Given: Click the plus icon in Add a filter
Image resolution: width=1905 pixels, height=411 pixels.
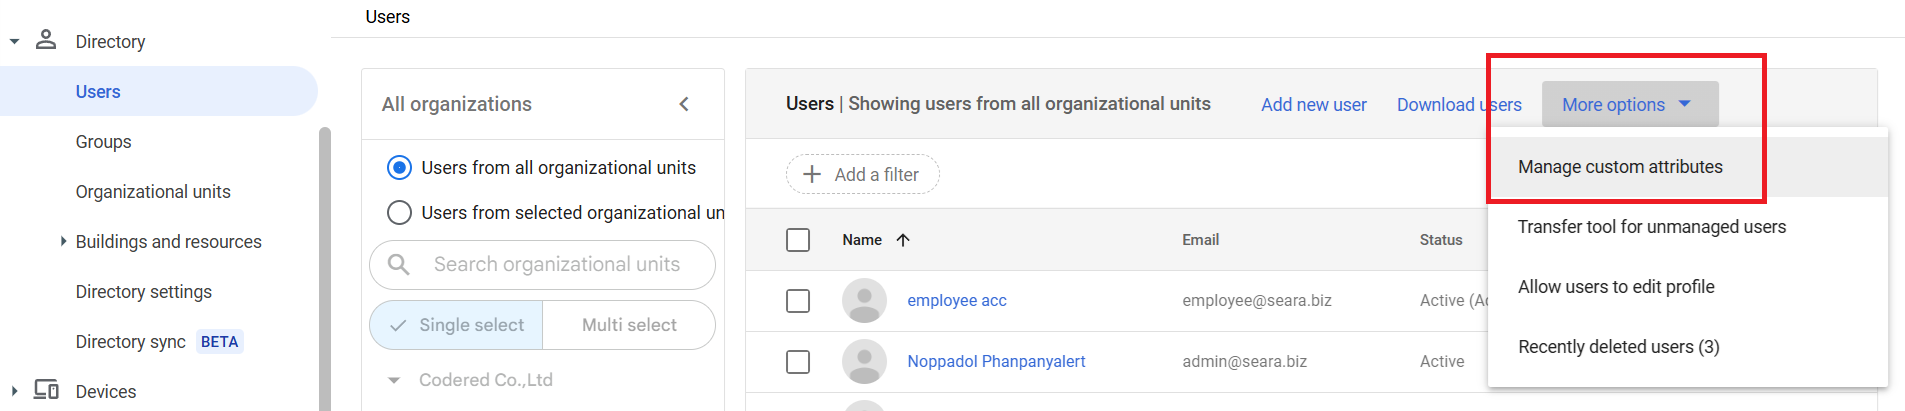Looking at the screenshot, I should 812,174.
